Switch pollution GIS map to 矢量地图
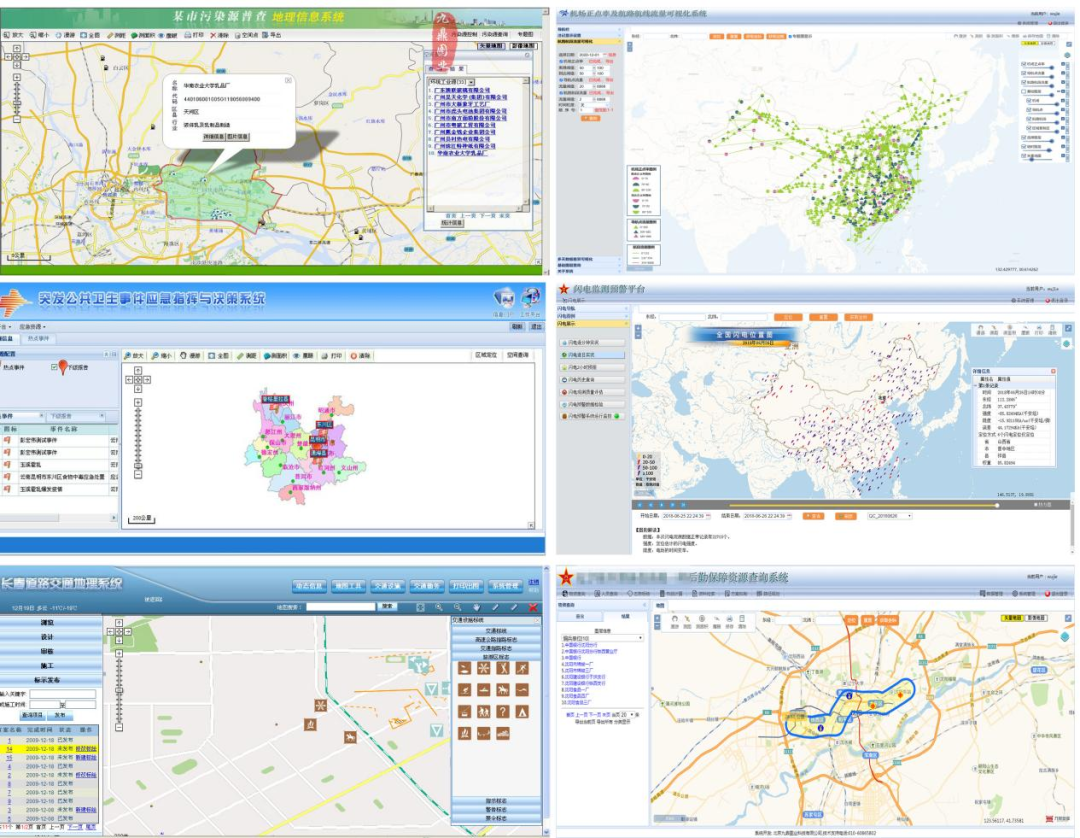Viewport: 1080px width, 838px height. 491,46
